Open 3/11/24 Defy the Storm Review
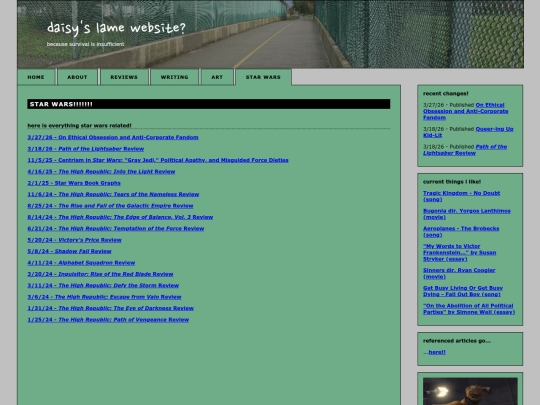 (103, 285)
